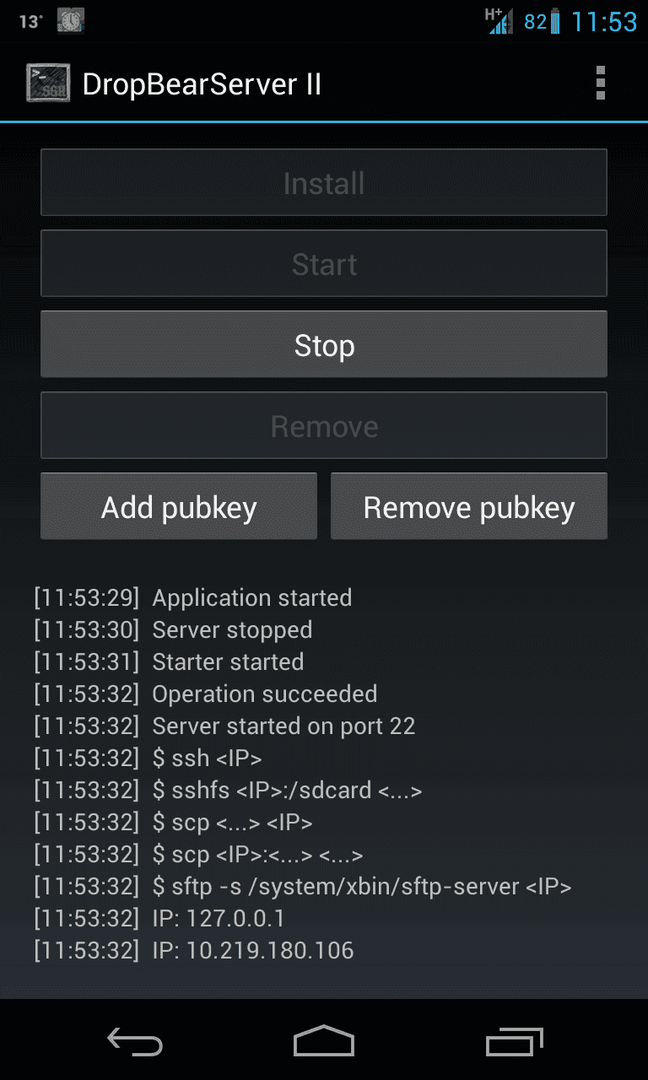Tap the Add pubkey button
The width and height of the screenshot is (648, 1080).
click(x=179, y=506)
